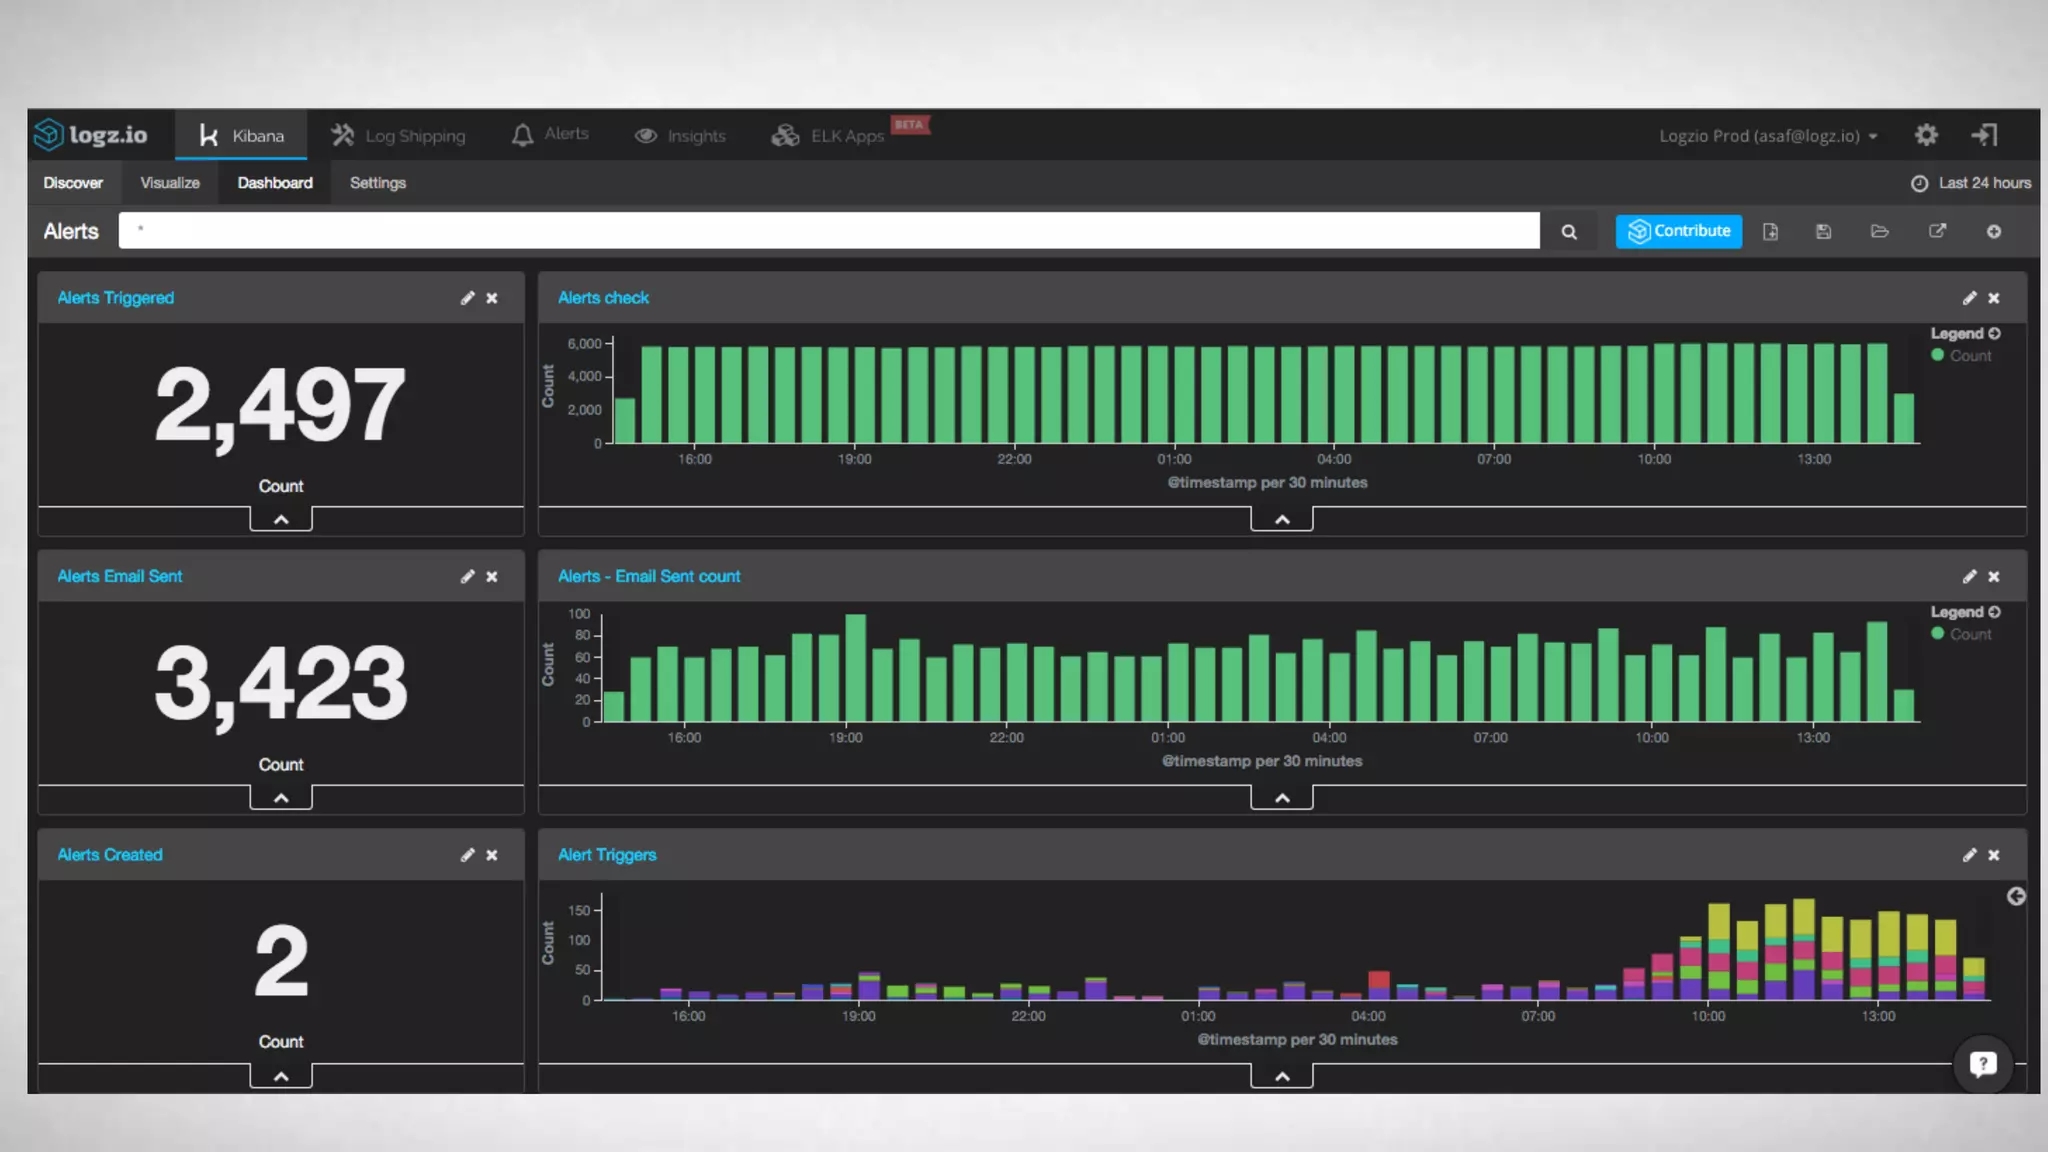
Task: Click the search magnifier icon
Action: click(1569, 232)
